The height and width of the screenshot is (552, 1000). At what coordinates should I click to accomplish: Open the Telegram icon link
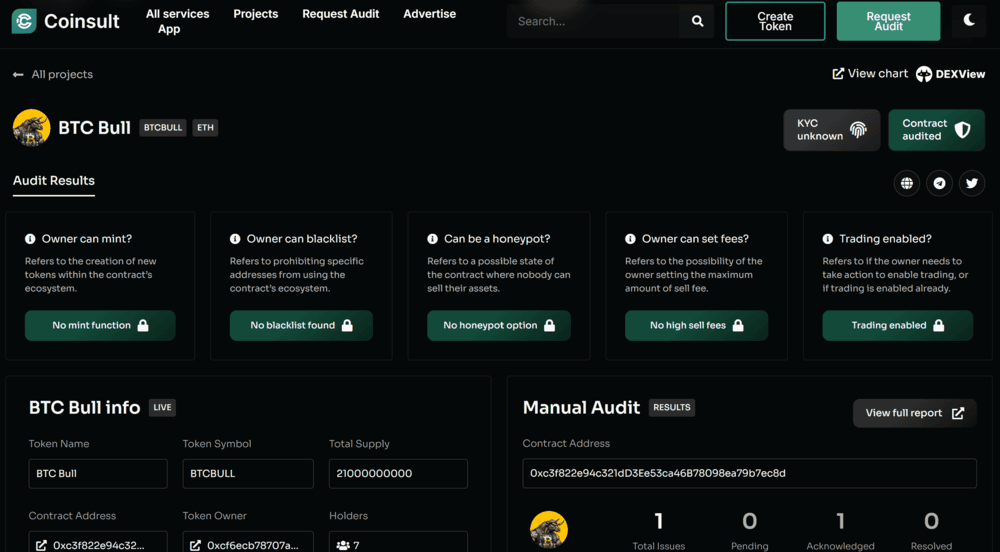point(939,184)
